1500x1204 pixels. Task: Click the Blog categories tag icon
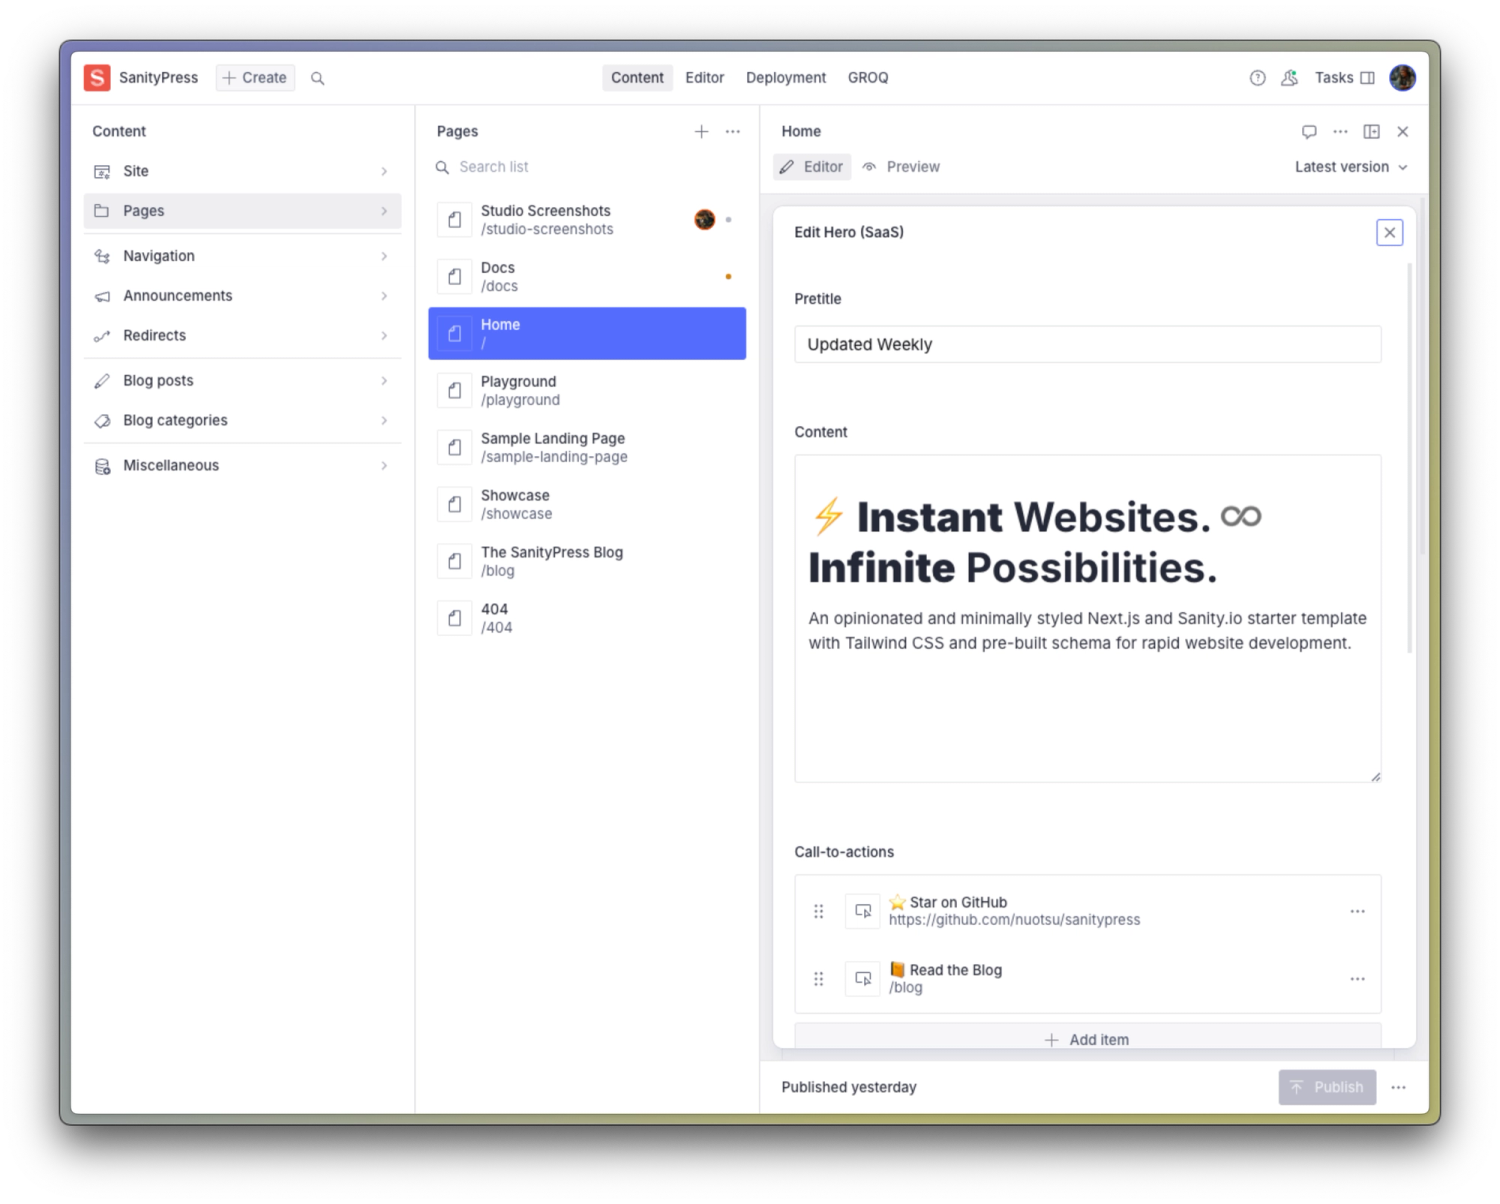(x=102, y=421)
